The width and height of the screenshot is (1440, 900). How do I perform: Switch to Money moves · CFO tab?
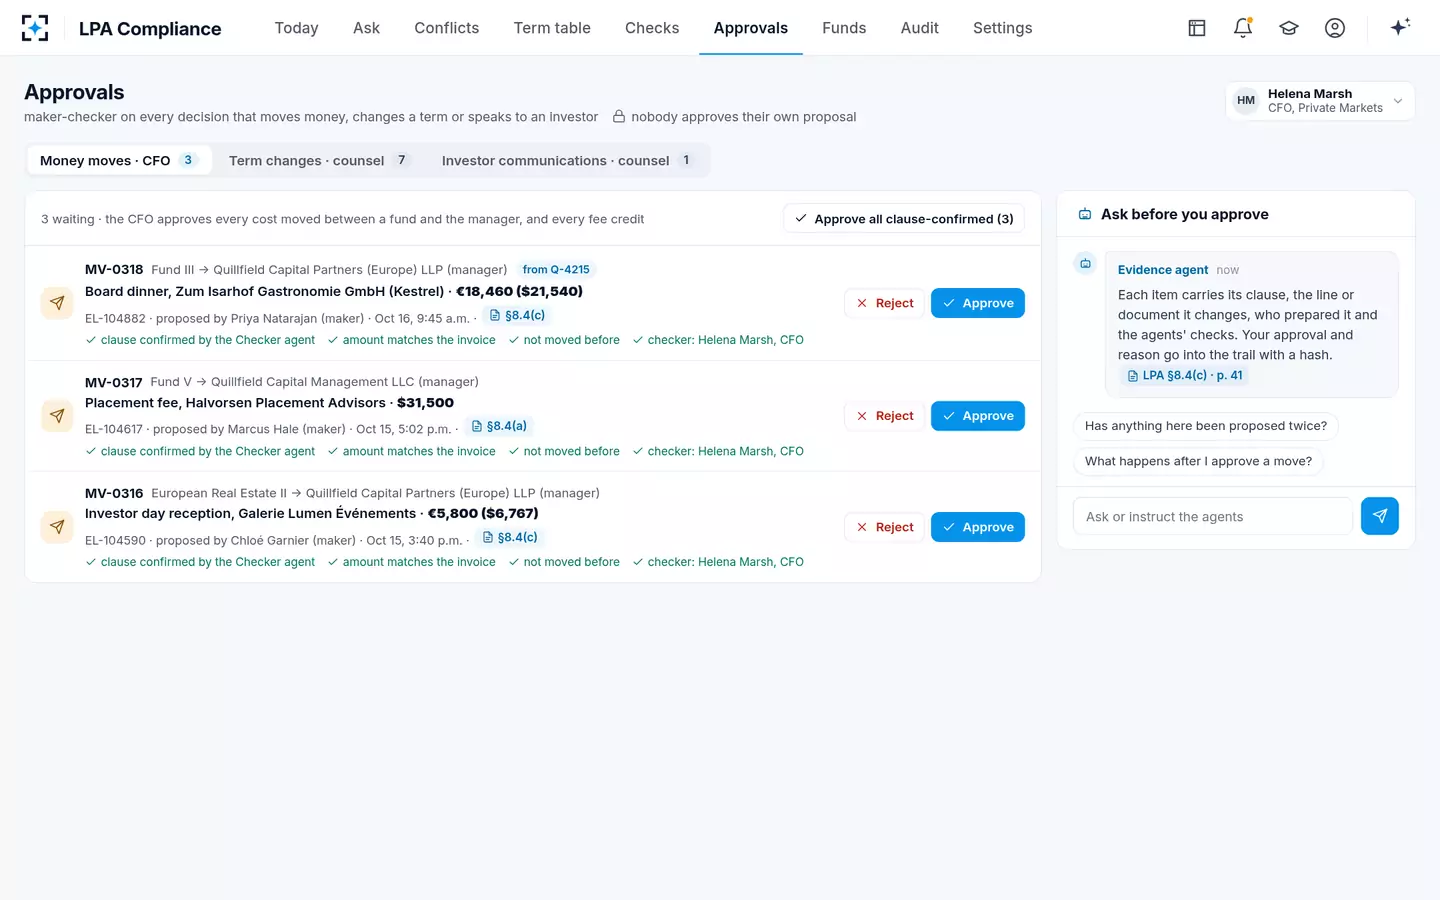pyautogui.click(x=119, y=160)
